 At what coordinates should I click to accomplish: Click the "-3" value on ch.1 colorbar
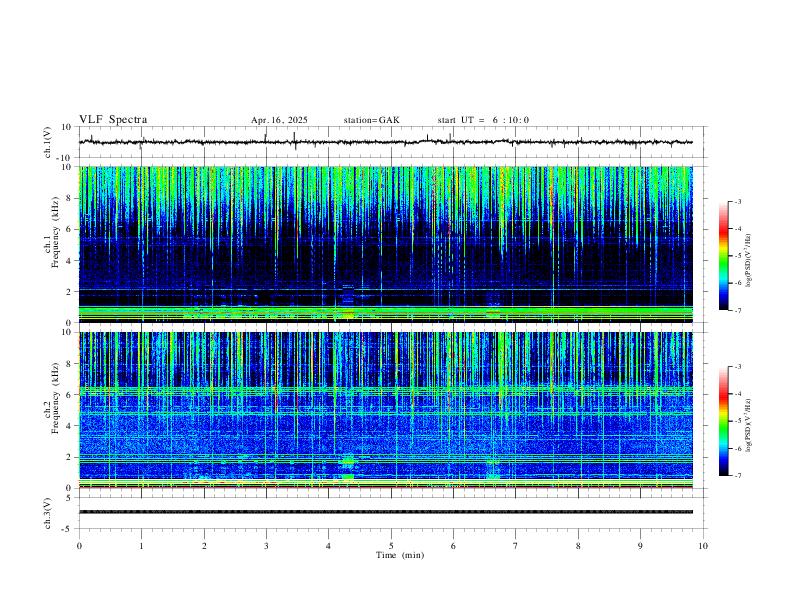pos(737,201)
